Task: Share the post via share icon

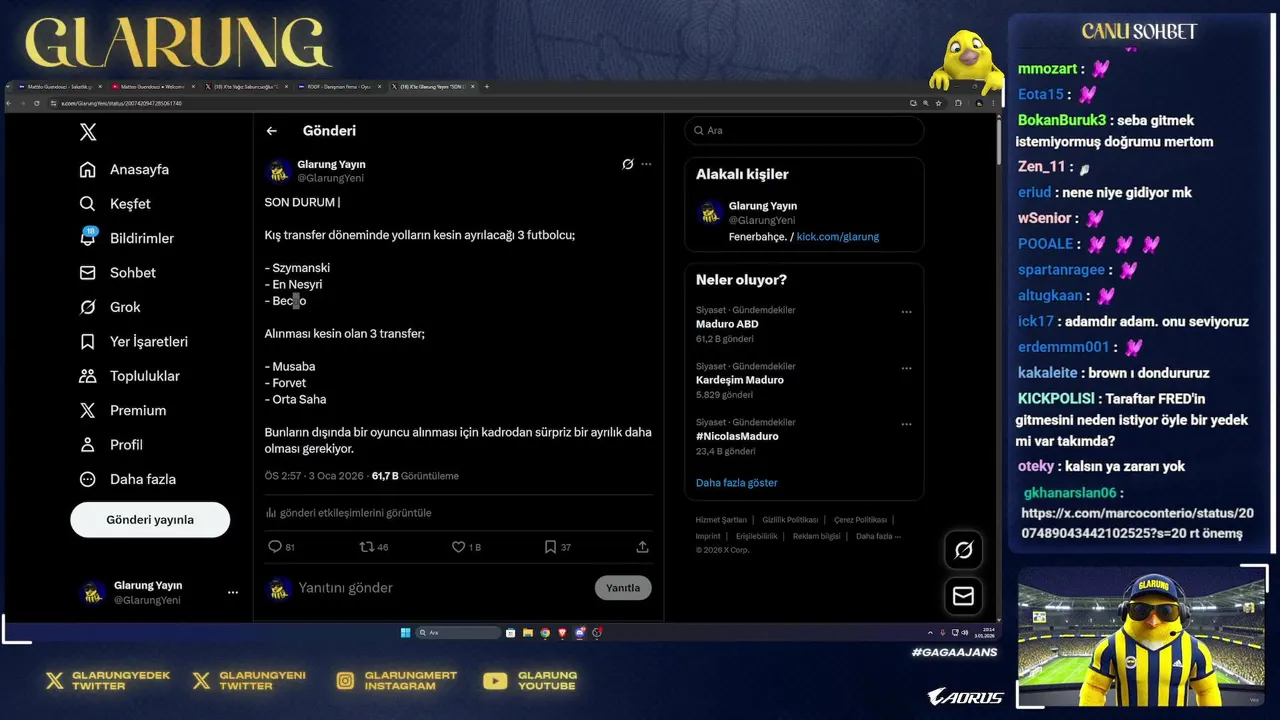Action: click(x=642, y=547)
